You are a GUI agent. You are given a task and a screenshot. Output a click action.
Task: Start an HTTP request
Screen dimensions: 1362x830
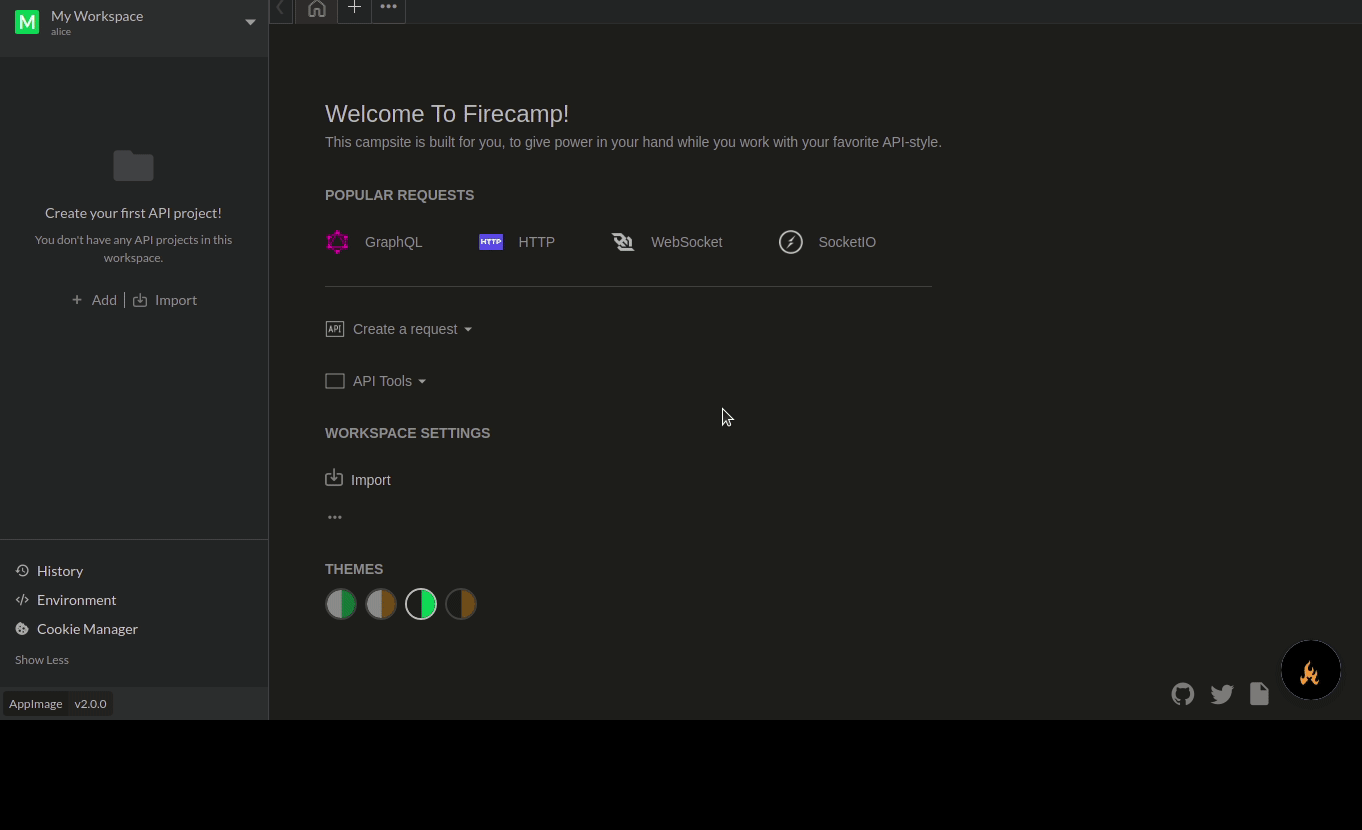(517, 242)
